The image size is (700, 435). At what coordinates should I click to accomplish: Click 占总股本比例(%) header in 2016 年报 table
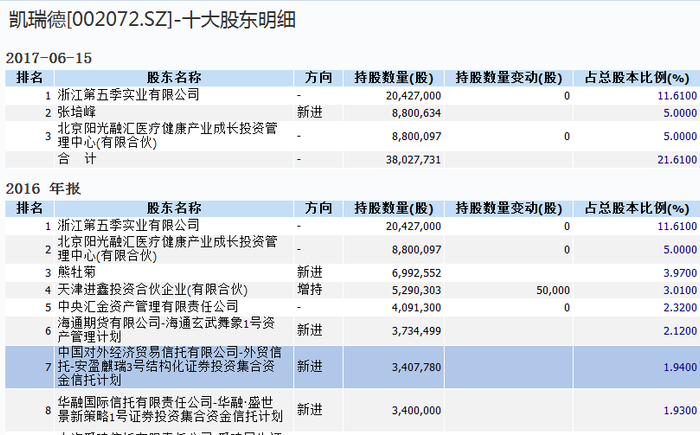pyautogui.click(x=637, y=208)
